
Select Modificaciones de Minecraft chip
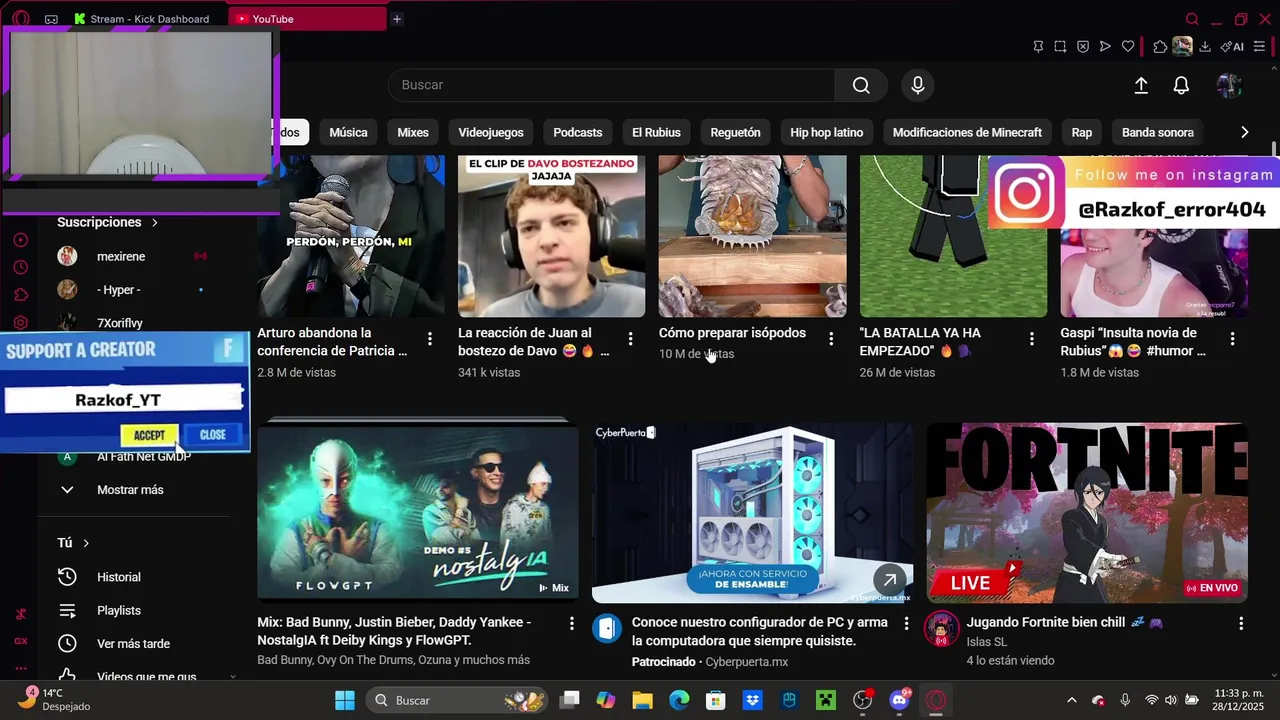[967, 132]
